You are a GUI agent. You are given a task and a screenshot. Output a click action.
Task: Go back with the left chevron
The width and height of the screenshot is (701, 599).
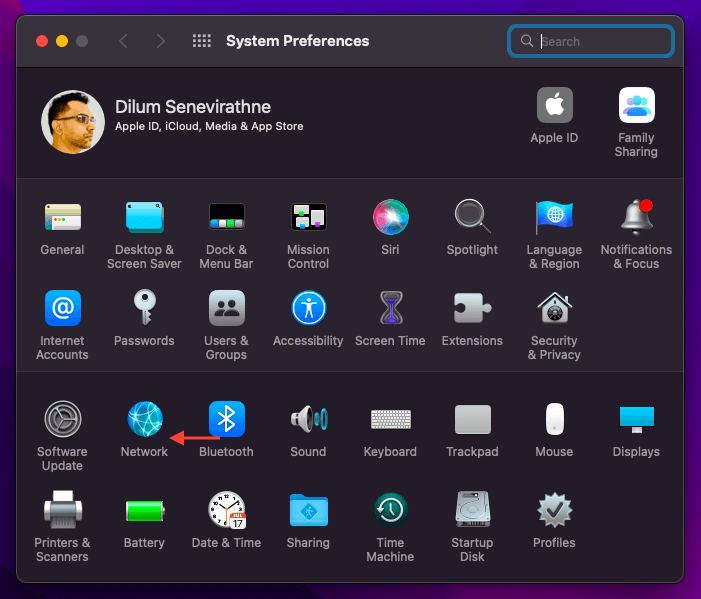[x=124, y=41]
